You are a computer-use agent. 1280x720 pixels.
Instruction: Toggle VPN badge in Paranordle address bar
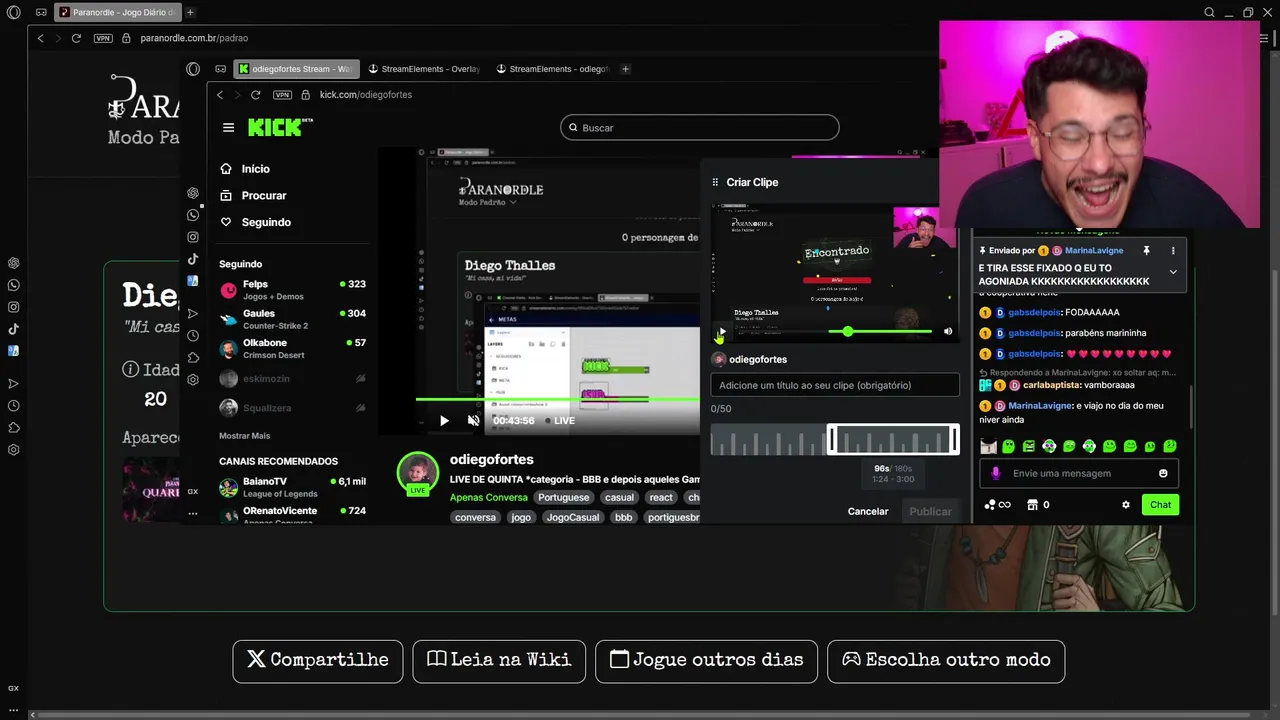[x=103, y=38]
